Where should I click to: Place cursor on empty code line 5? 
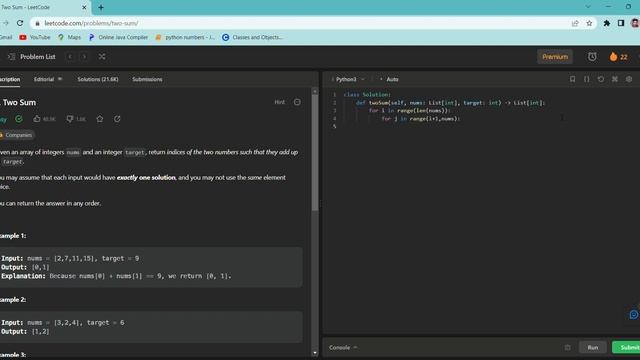(486, 127)
